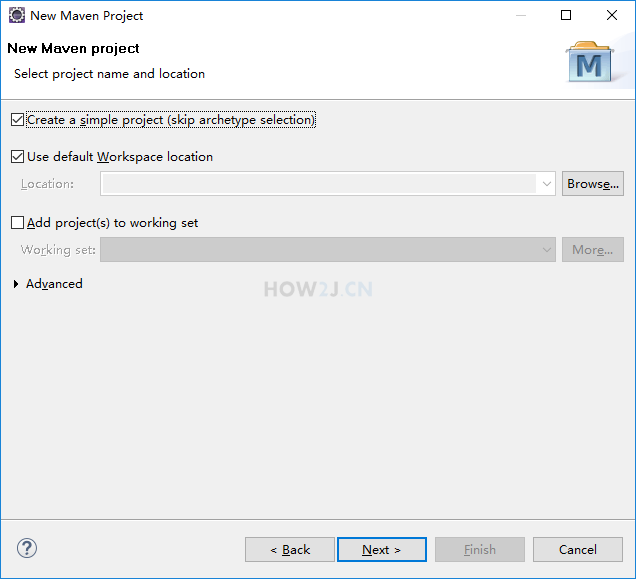Screen dimensions: 636x579
Task: Maximize the New Maven Project window
Action: click(x=566, y=15)
